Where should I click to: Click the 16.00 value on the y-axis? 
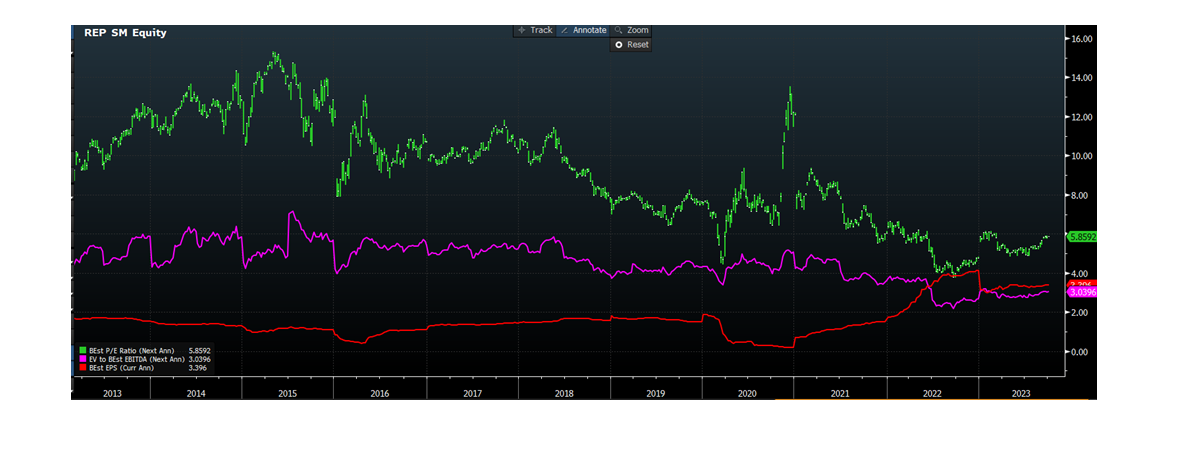click(1081, 39)
